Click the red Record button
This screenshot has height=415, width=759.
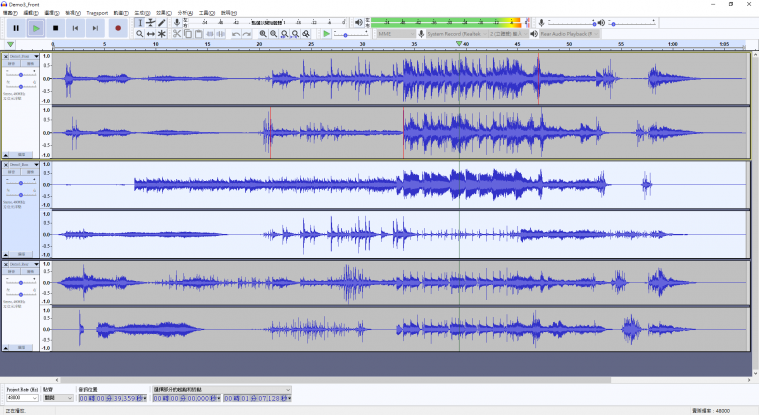click(118, 28)
